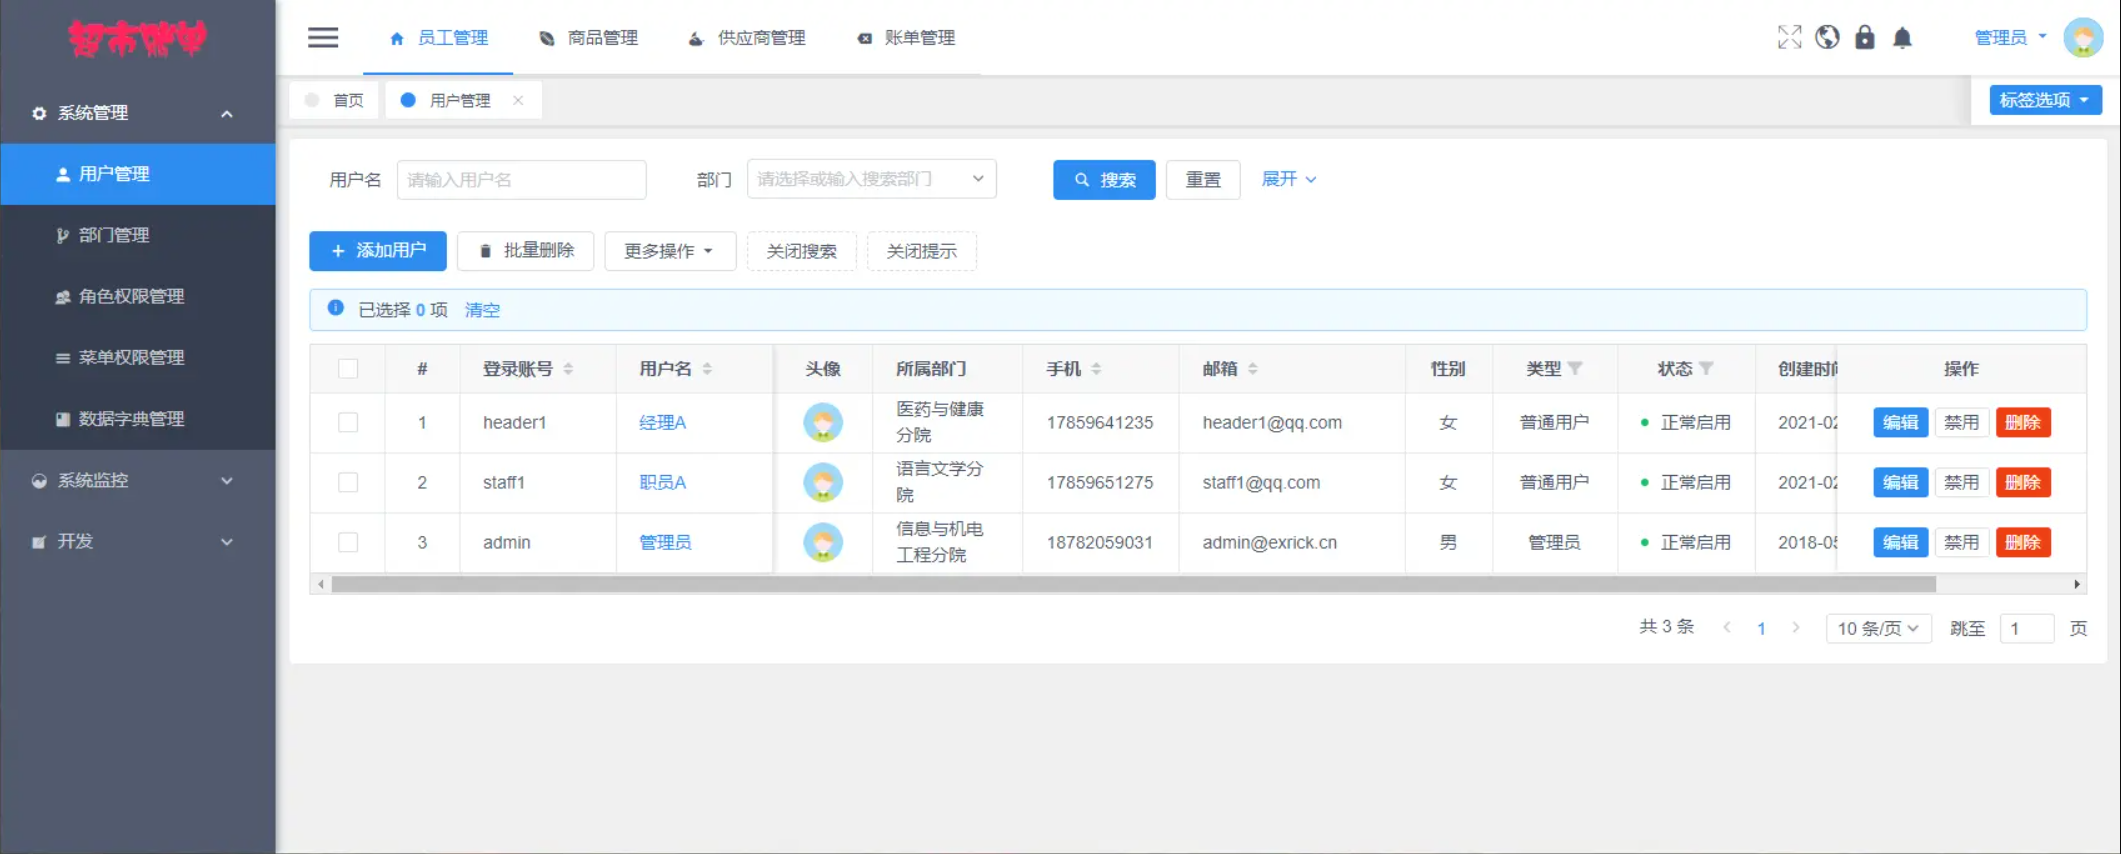Toggle fullscreen mode icon

(x=1789, y=38)
